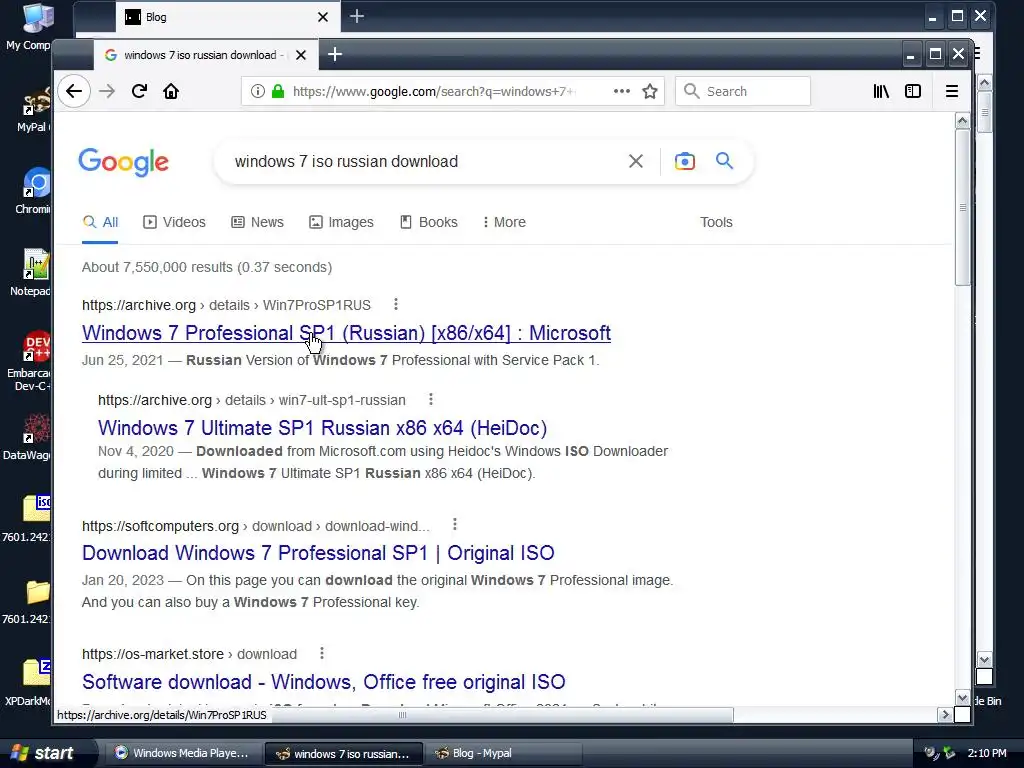Screen dimensions: 1024x768
Task: Close the Blog tab in background window
Action: pos(323,17)
